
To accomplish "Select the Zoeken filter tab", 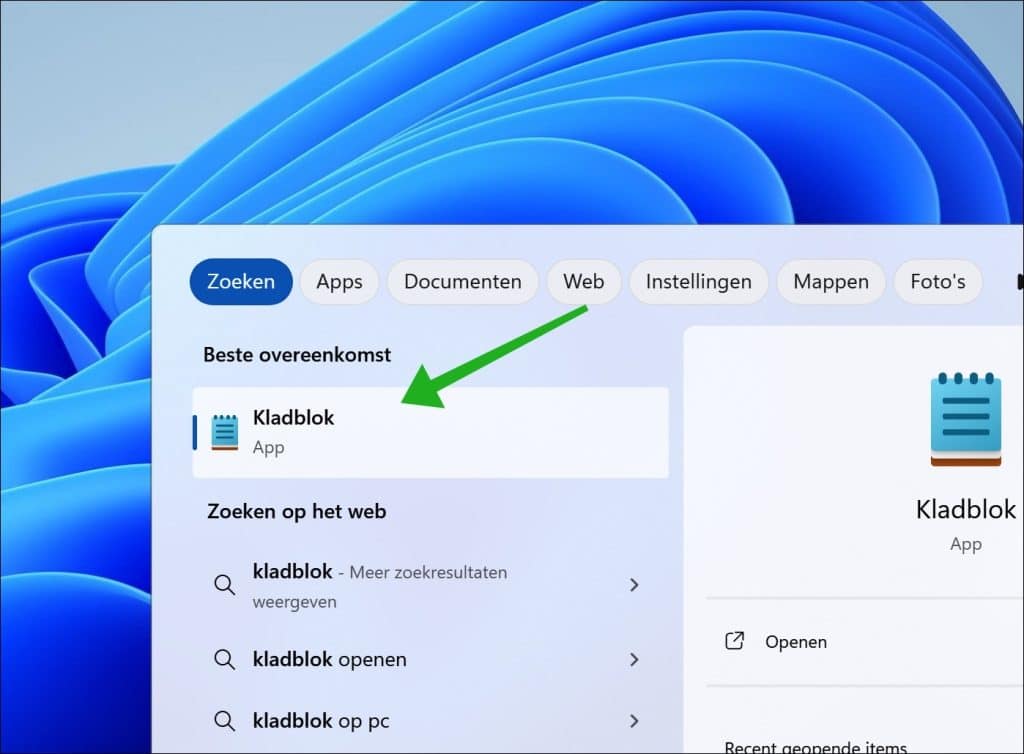I will pos(241,281).
